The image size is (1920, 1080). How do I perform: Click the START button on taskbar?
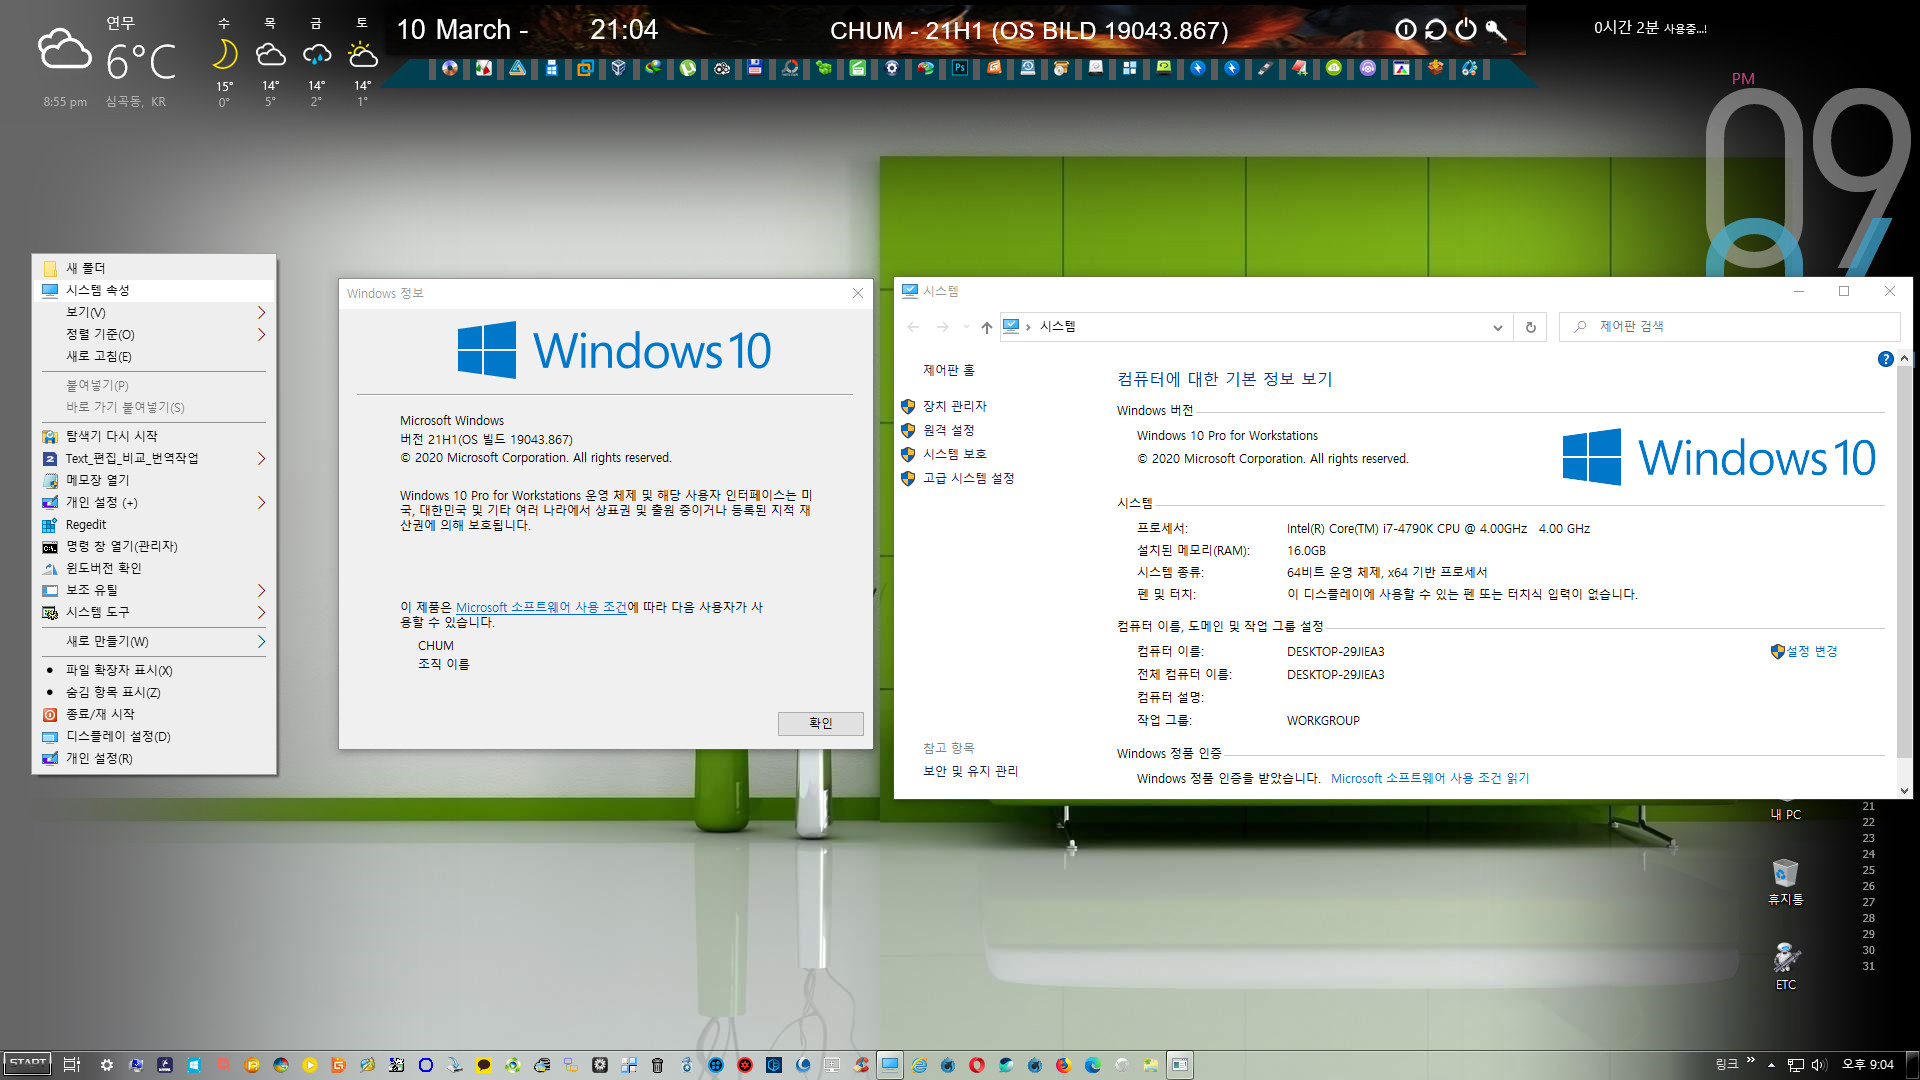(x=28, y=1064)
